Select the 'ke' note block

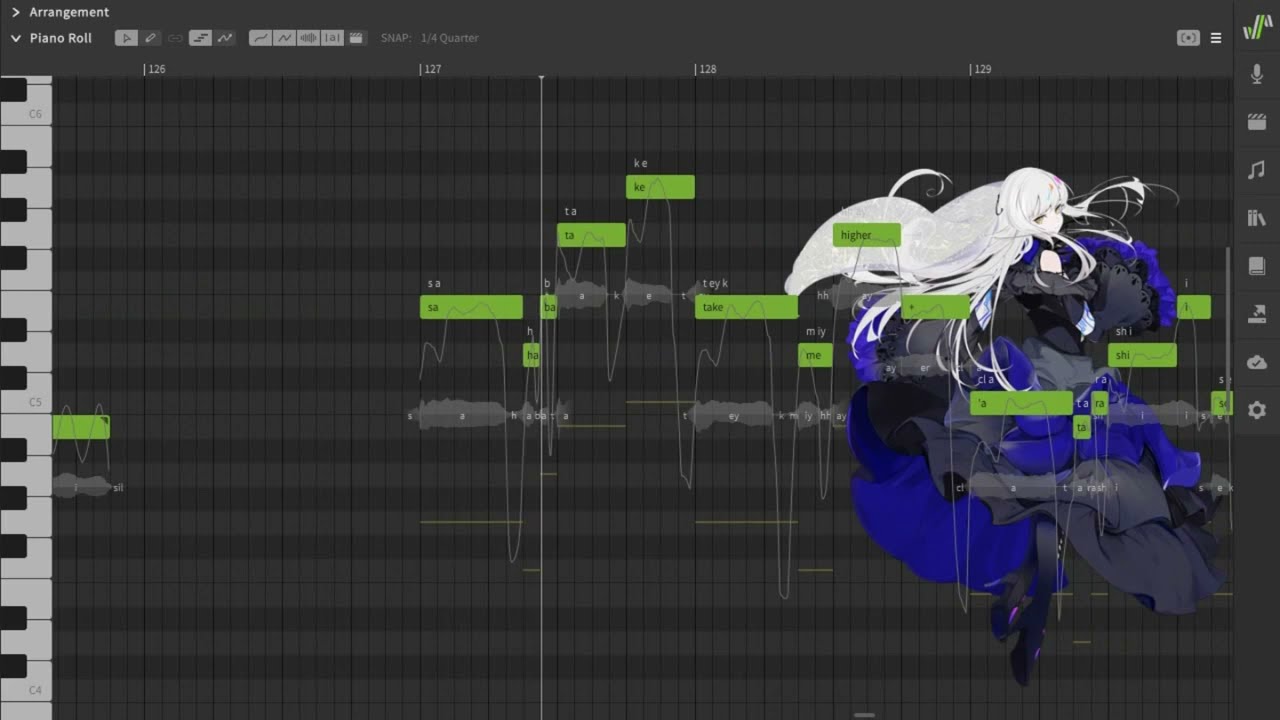click(660, 187)
